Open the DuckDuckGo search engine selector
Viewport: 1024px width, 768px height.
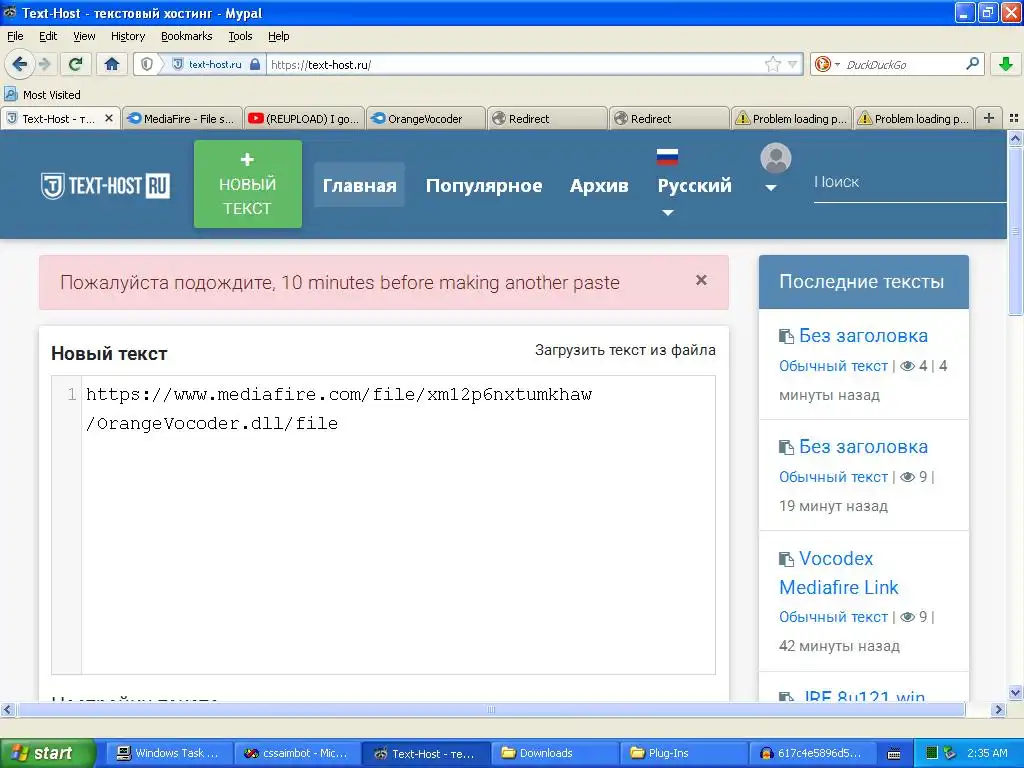tap(826, 64)
